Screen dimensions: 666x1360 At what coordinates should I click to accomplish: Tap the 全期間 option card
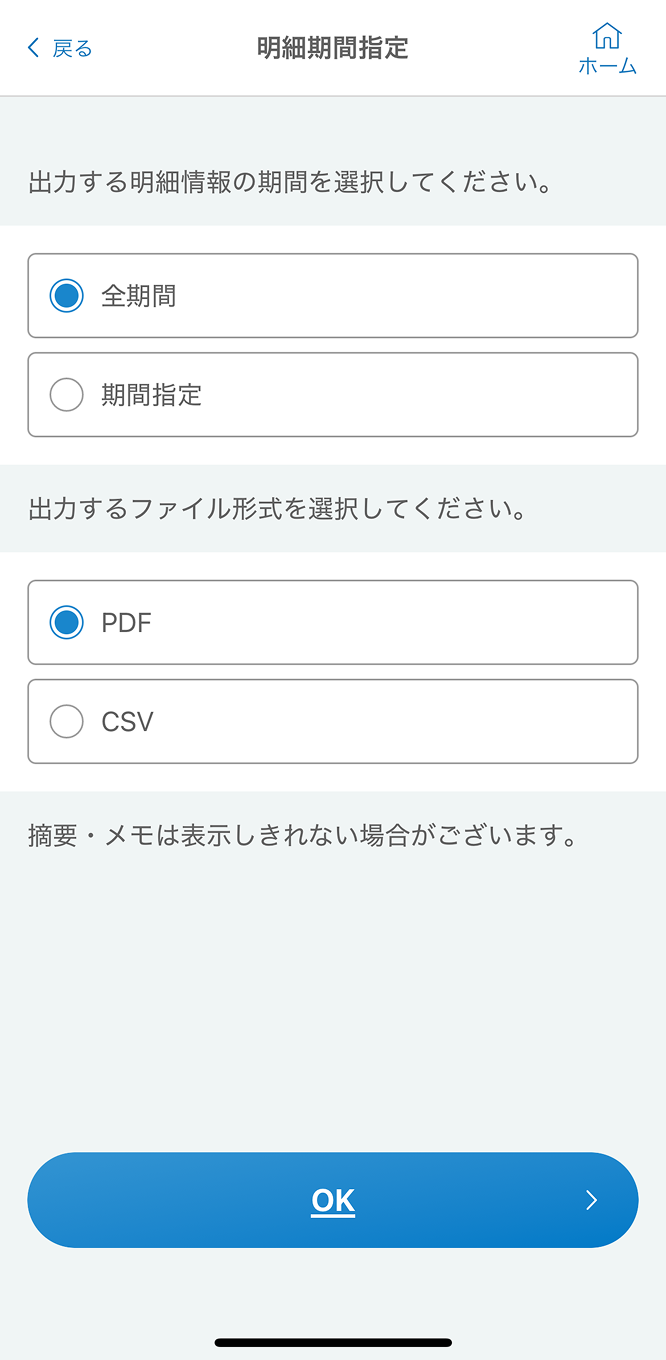click(333, 295)
